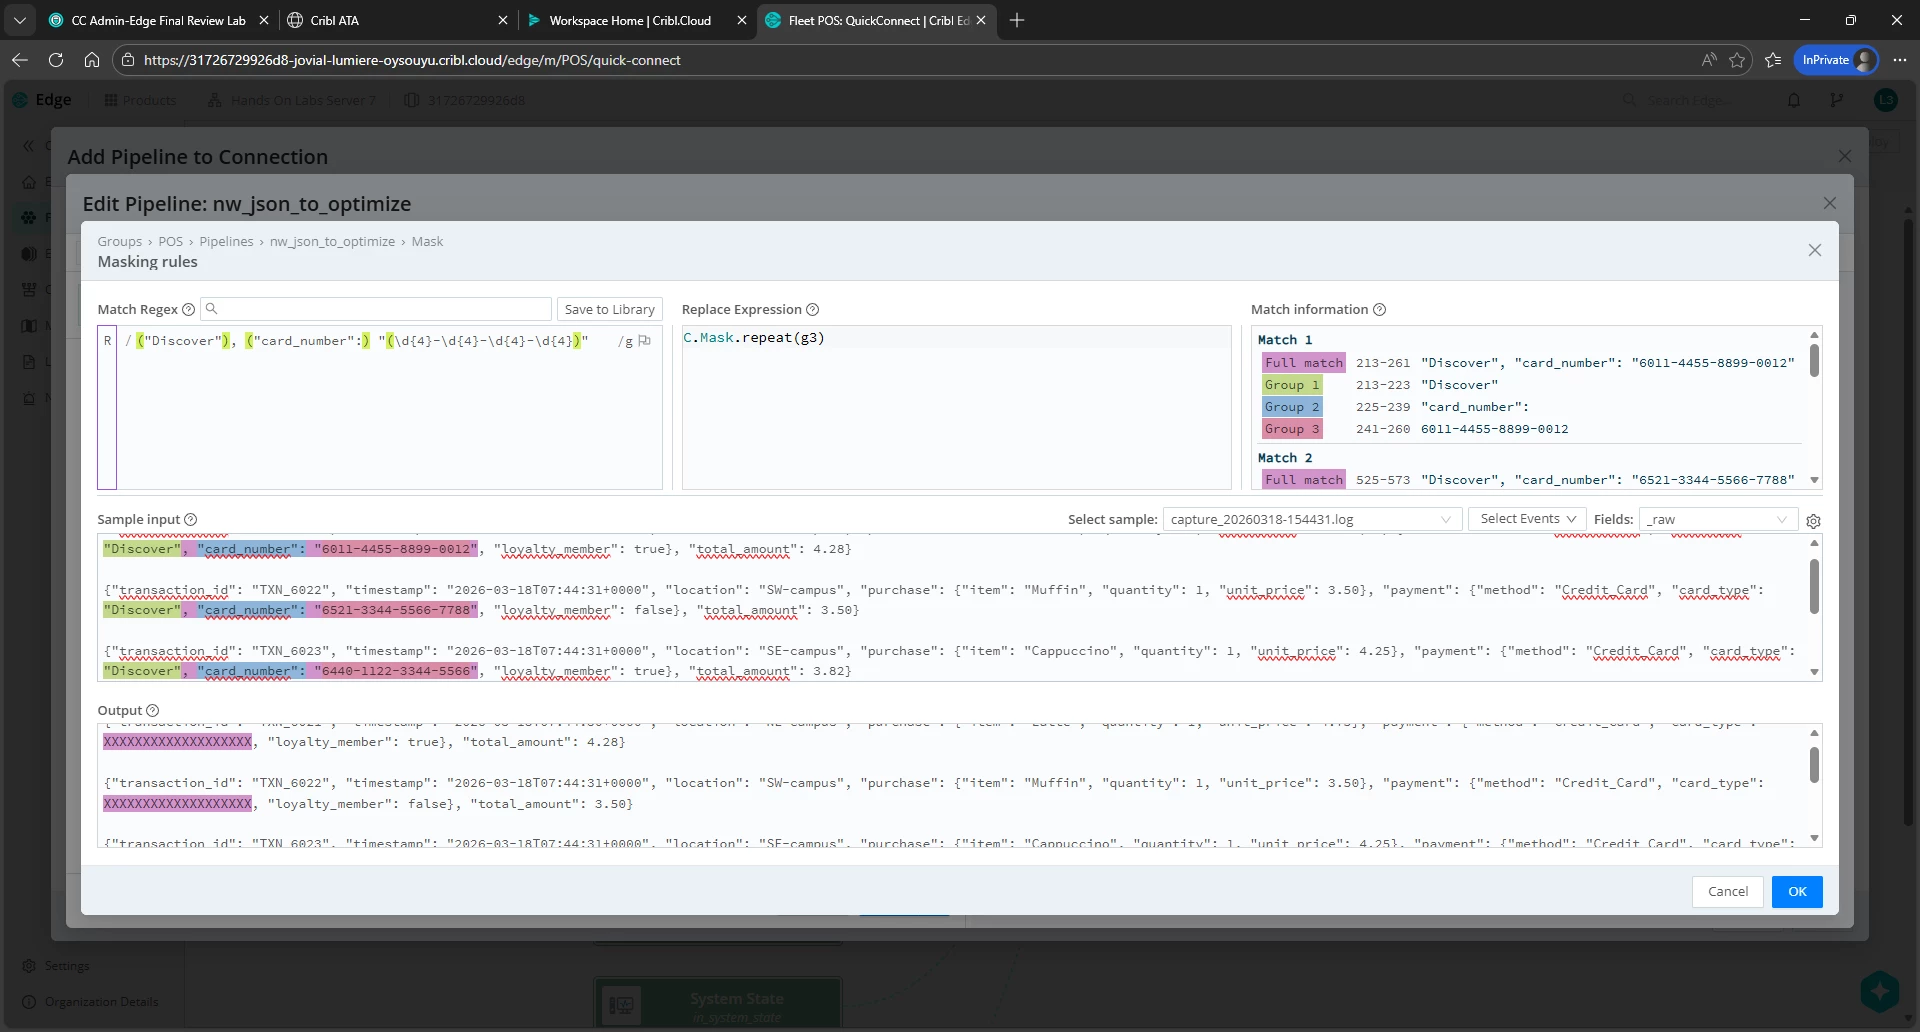The width and height of the screenshot is (1920, 1032).
Task: Confirm masking rules with OK
Action: point(1797,892)
